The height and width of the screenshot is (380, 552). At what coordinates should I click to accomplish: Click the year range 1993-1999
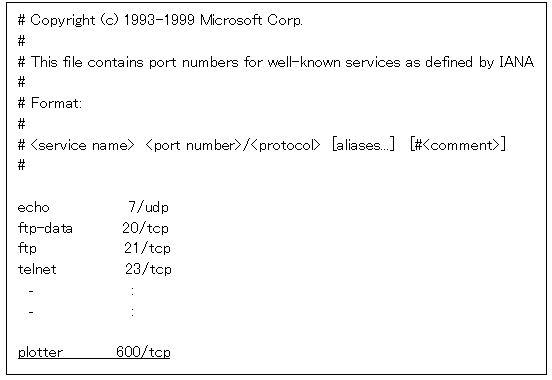click(159, 20)
